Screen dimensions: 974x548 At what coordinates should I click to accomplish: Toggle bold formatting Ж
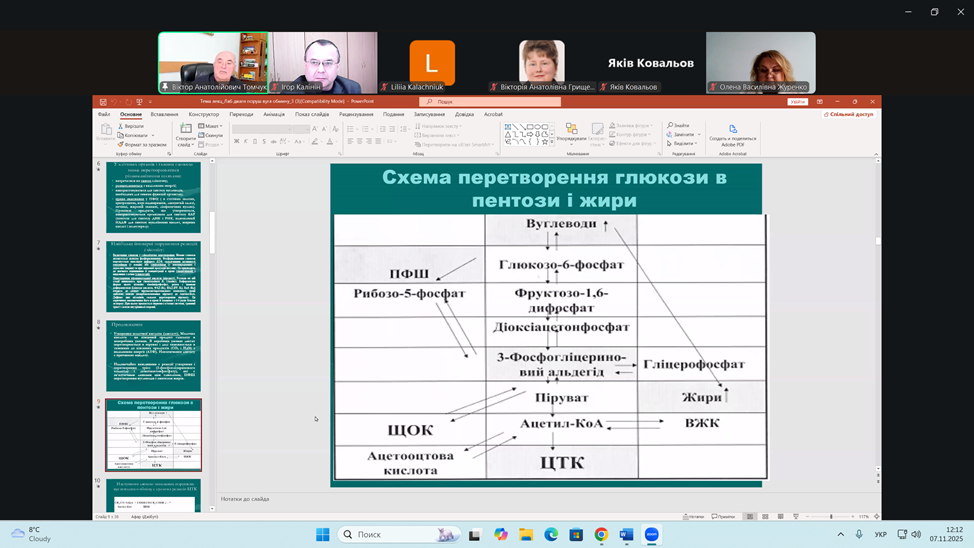[237, 141]
